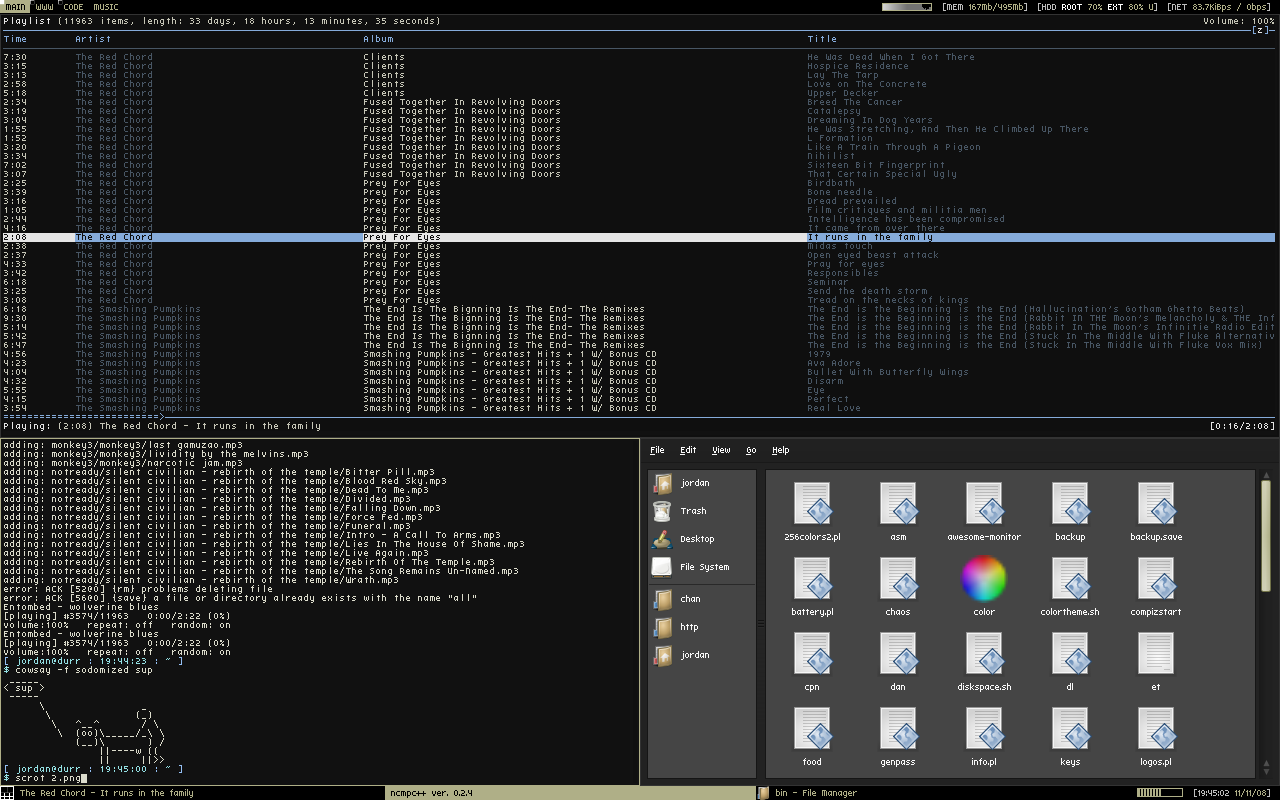Image resolution: width=1280 pixels, height=800 pixels.
Task: Open the diskspace.sh file icon
Action: [984, 654]
